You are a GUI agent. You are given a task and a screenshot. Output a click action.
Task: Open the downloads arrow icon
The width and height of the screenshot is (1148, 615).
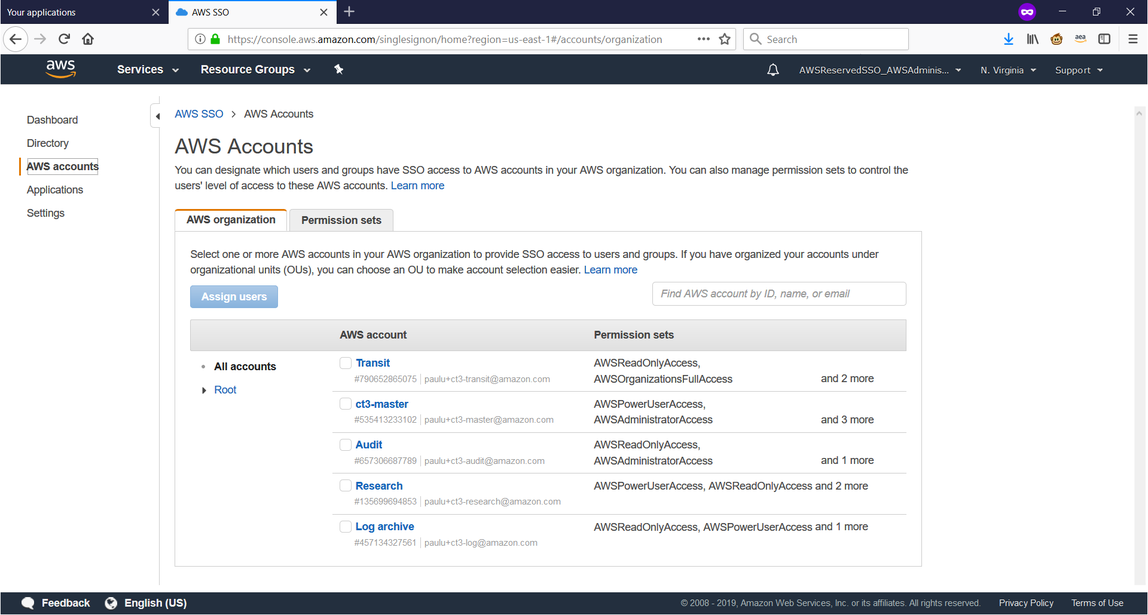tap(1008, 40)
